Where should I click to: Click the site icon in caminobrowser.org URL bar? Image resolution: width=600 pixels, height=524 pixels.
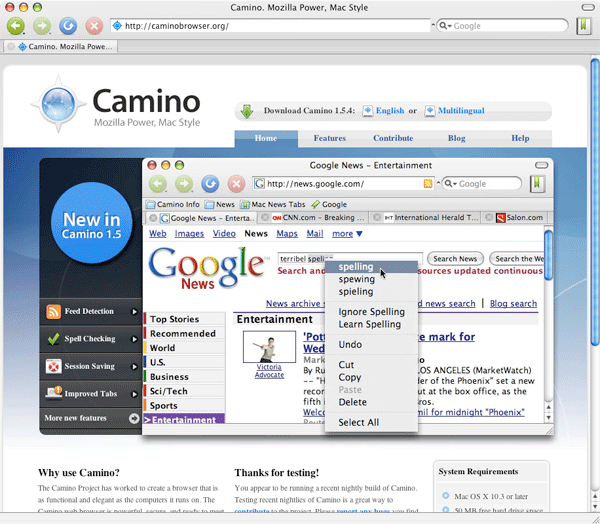tap(117, 26)
